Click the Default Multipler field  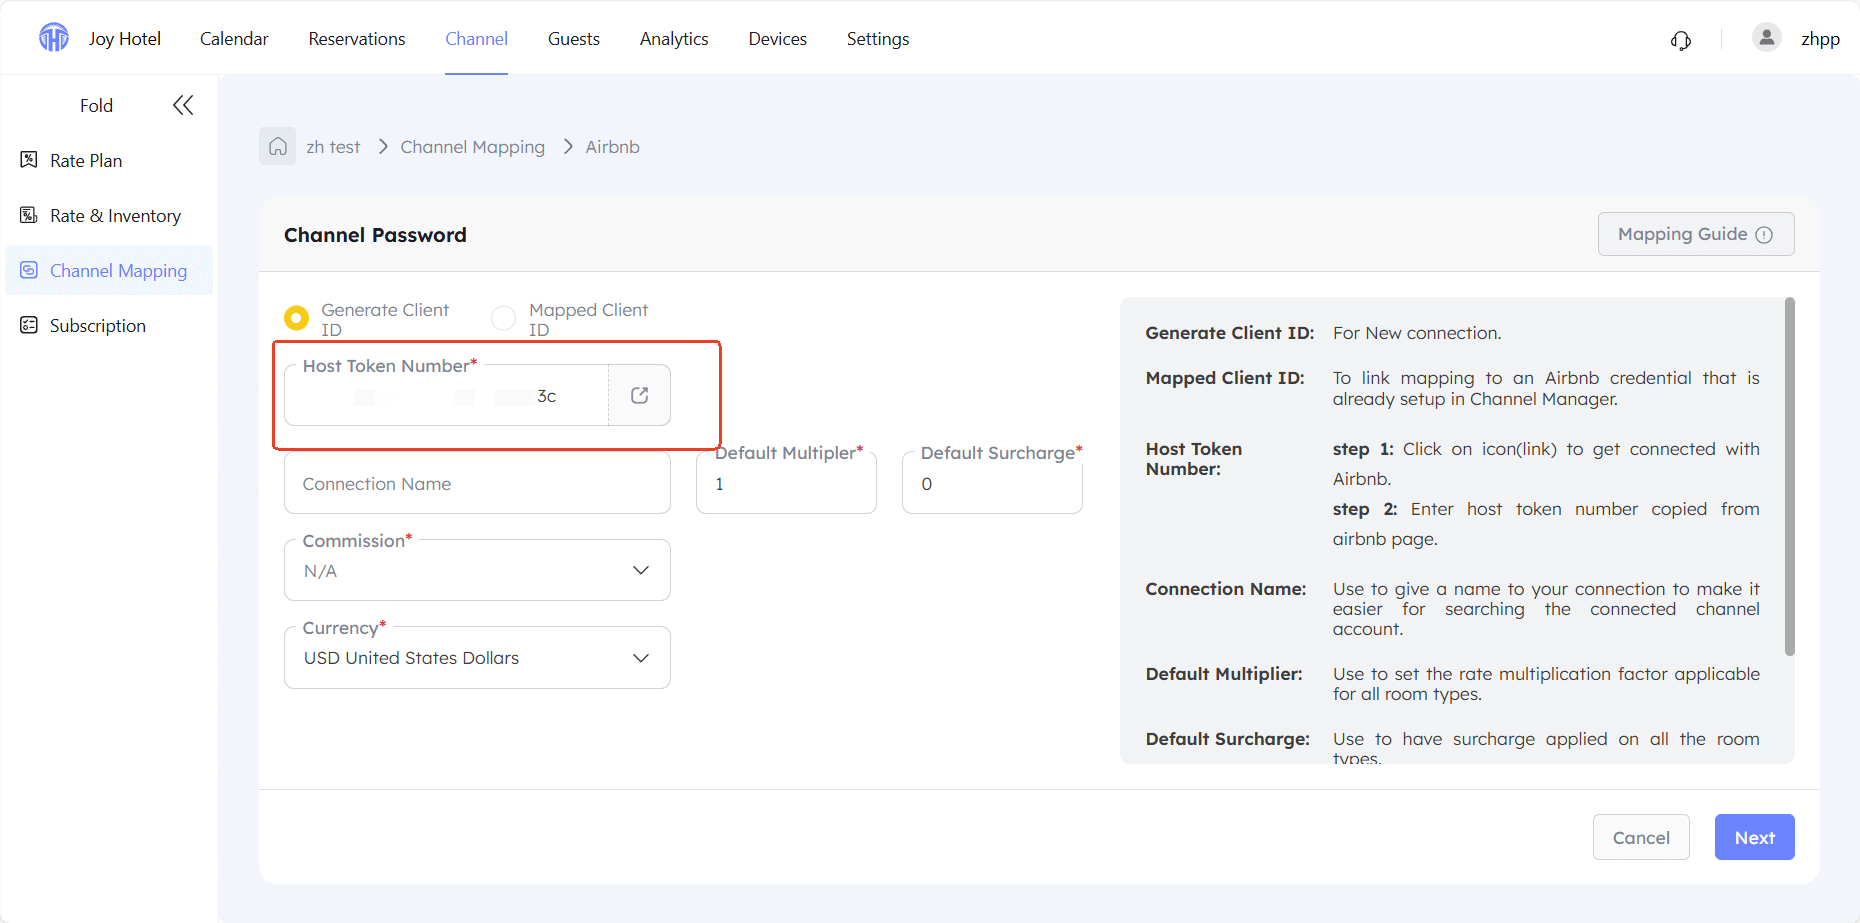pyautogui.click(x=786, y=483)
